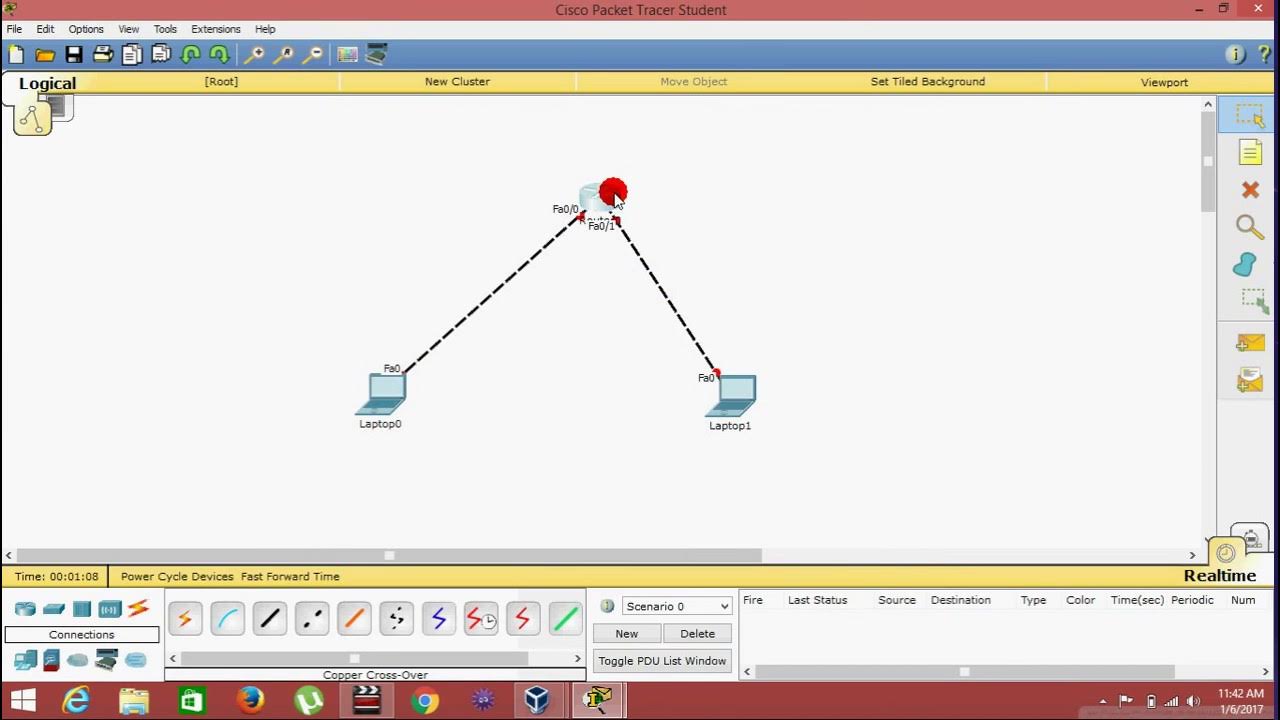Select the Laptop1 device

[x=731, y=396]
